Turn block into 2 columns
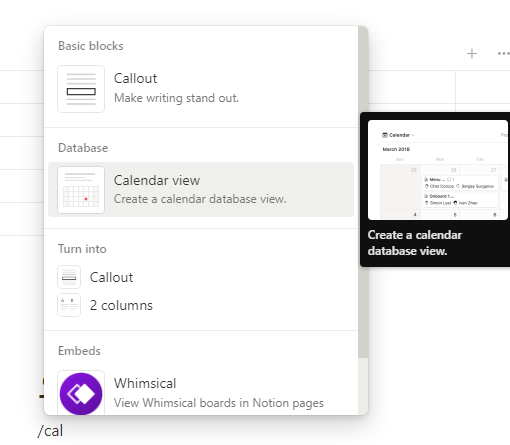 tap(201, 305)
